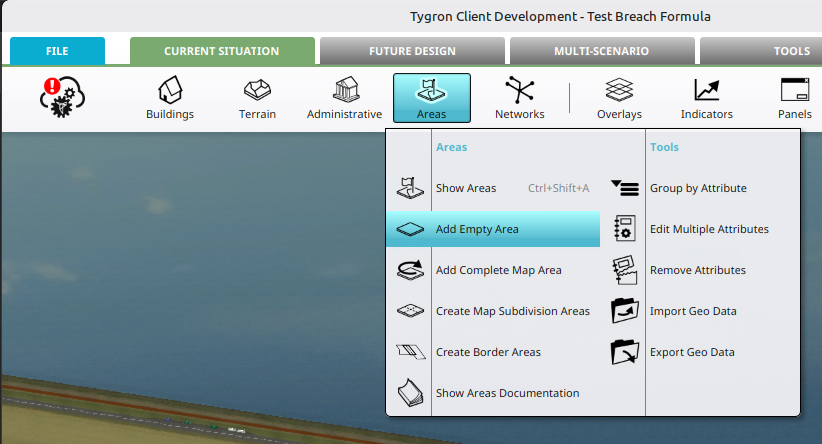822x444 pixels.
Task: Select the Terrain toolbar icon
Action: pos(259,91)
